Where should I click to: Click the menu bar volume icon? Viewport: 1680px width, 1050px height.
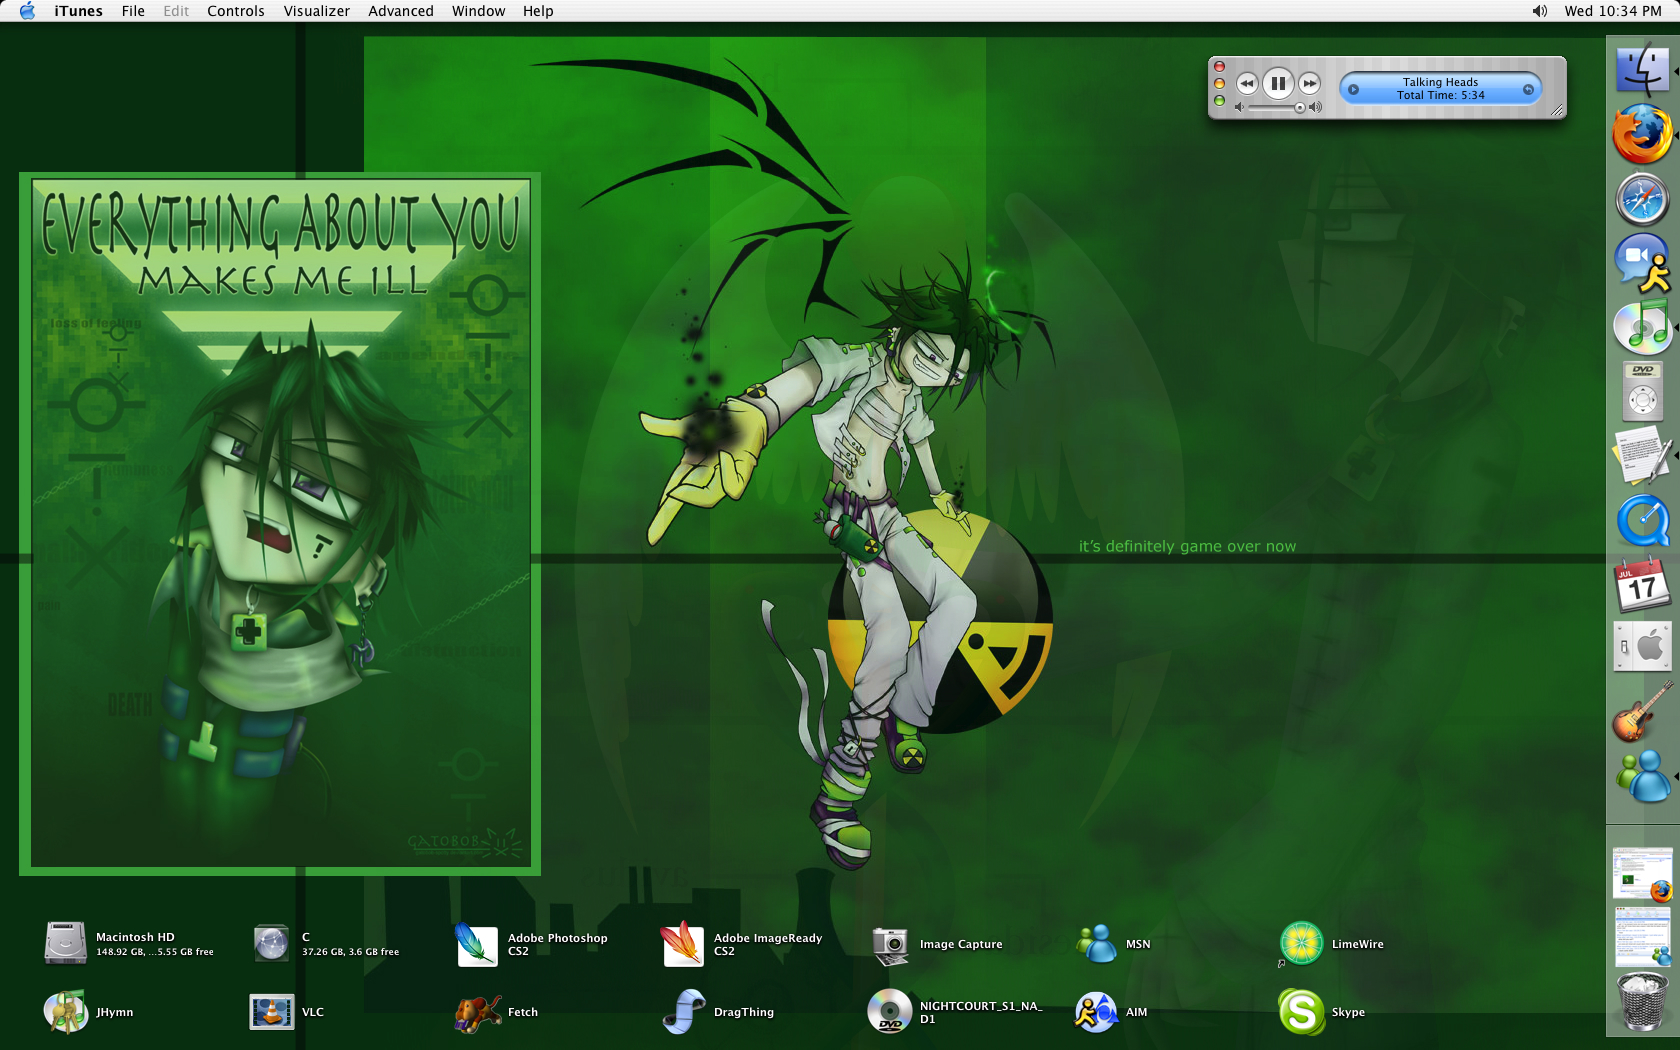click(1540, 11)
